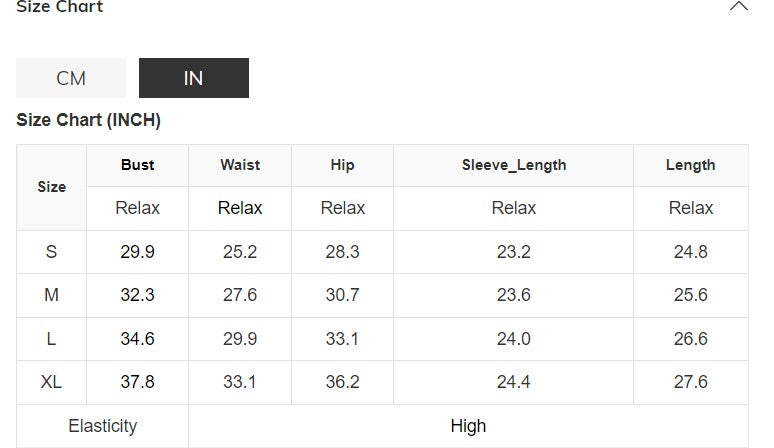Image resolution: width=774 pixels, height=448 pixels.
Task: Click the Size header cell
Action: click(52, 187)
